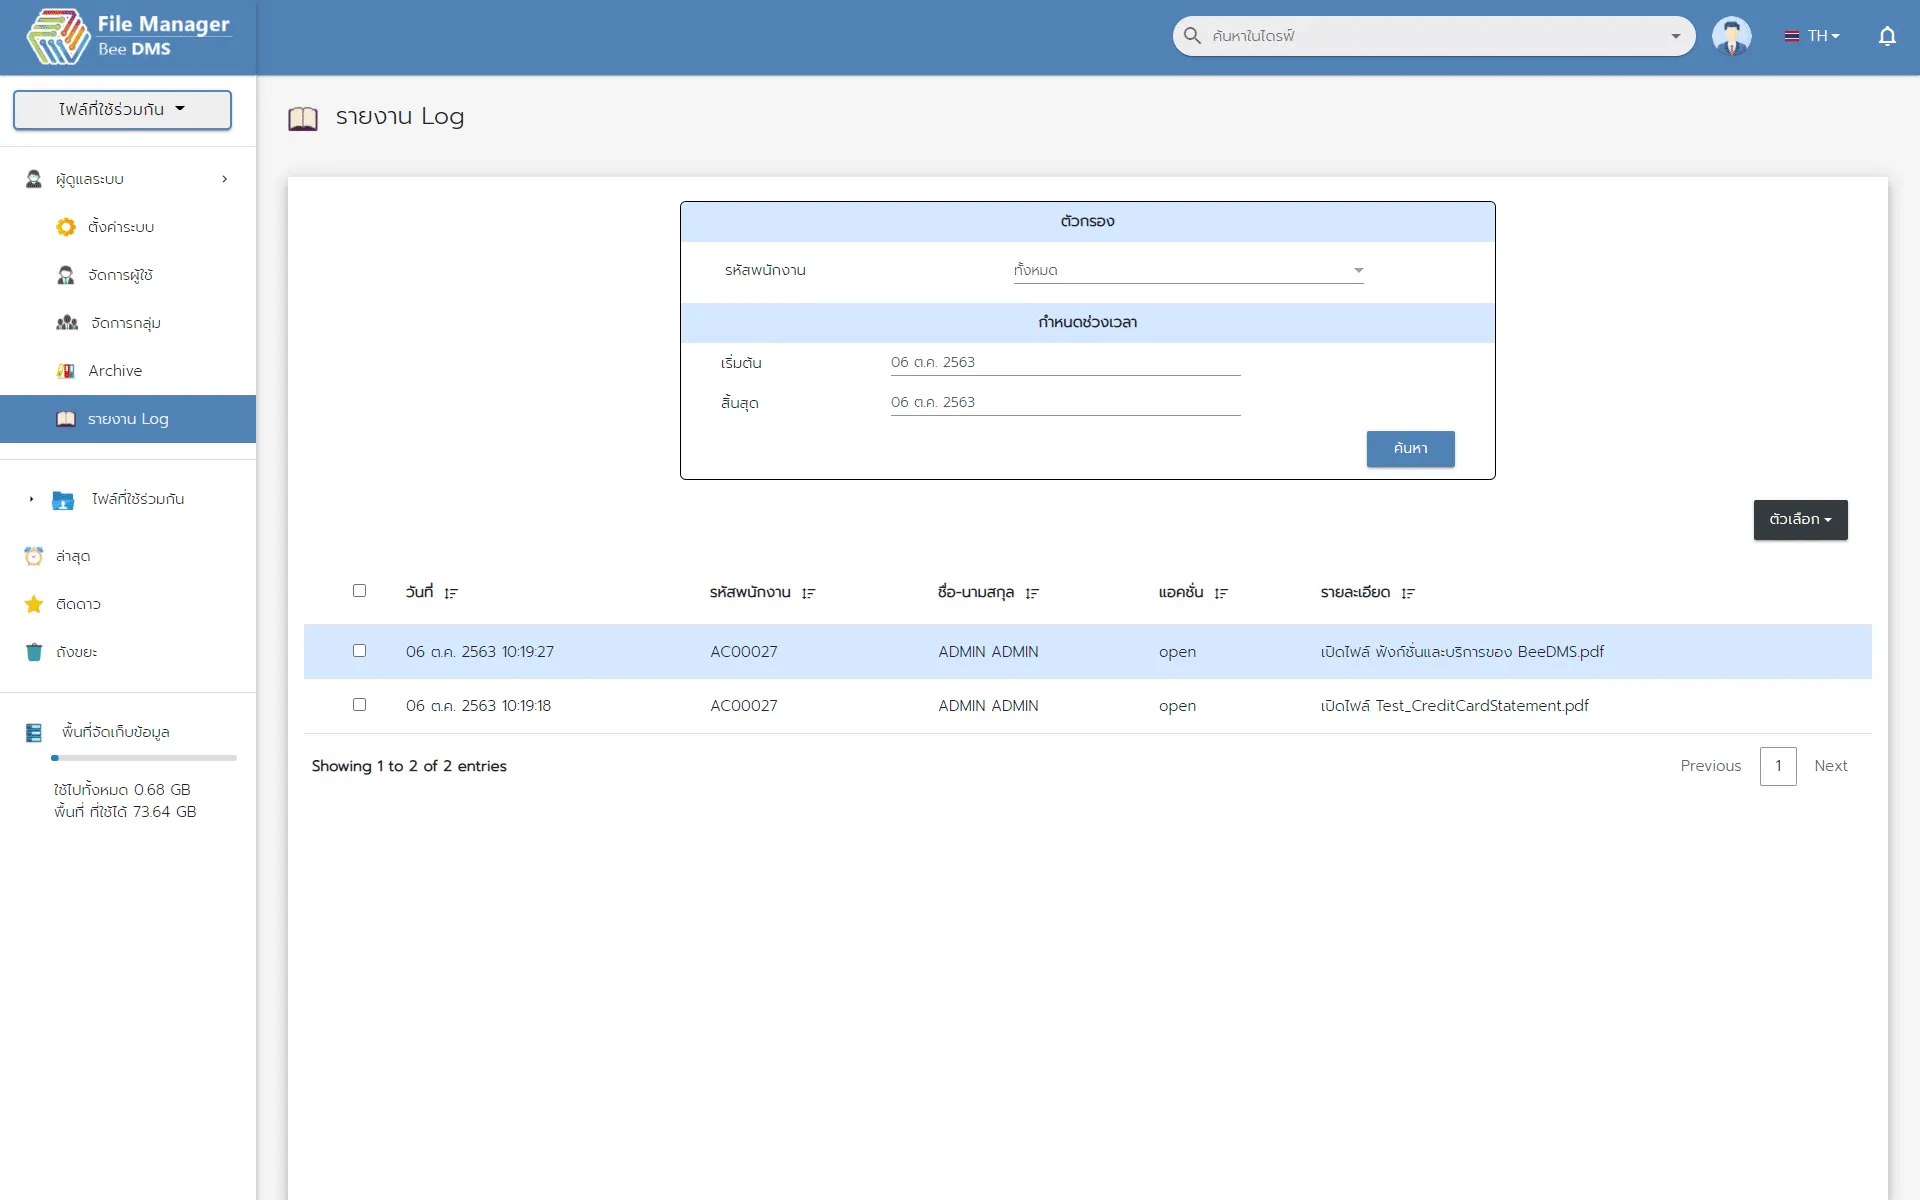
Task: Click the search magnifier icon
Action: pos(1192,36)
